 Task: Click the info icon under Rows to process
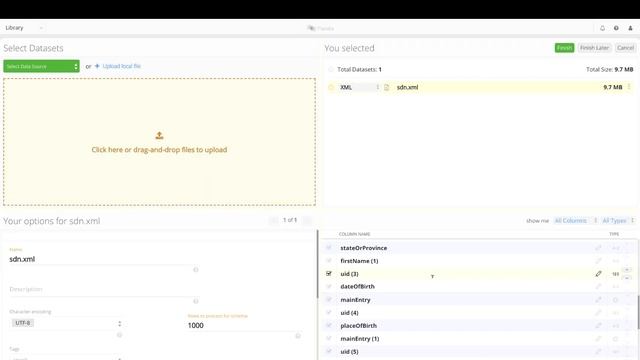pos(298,336)
